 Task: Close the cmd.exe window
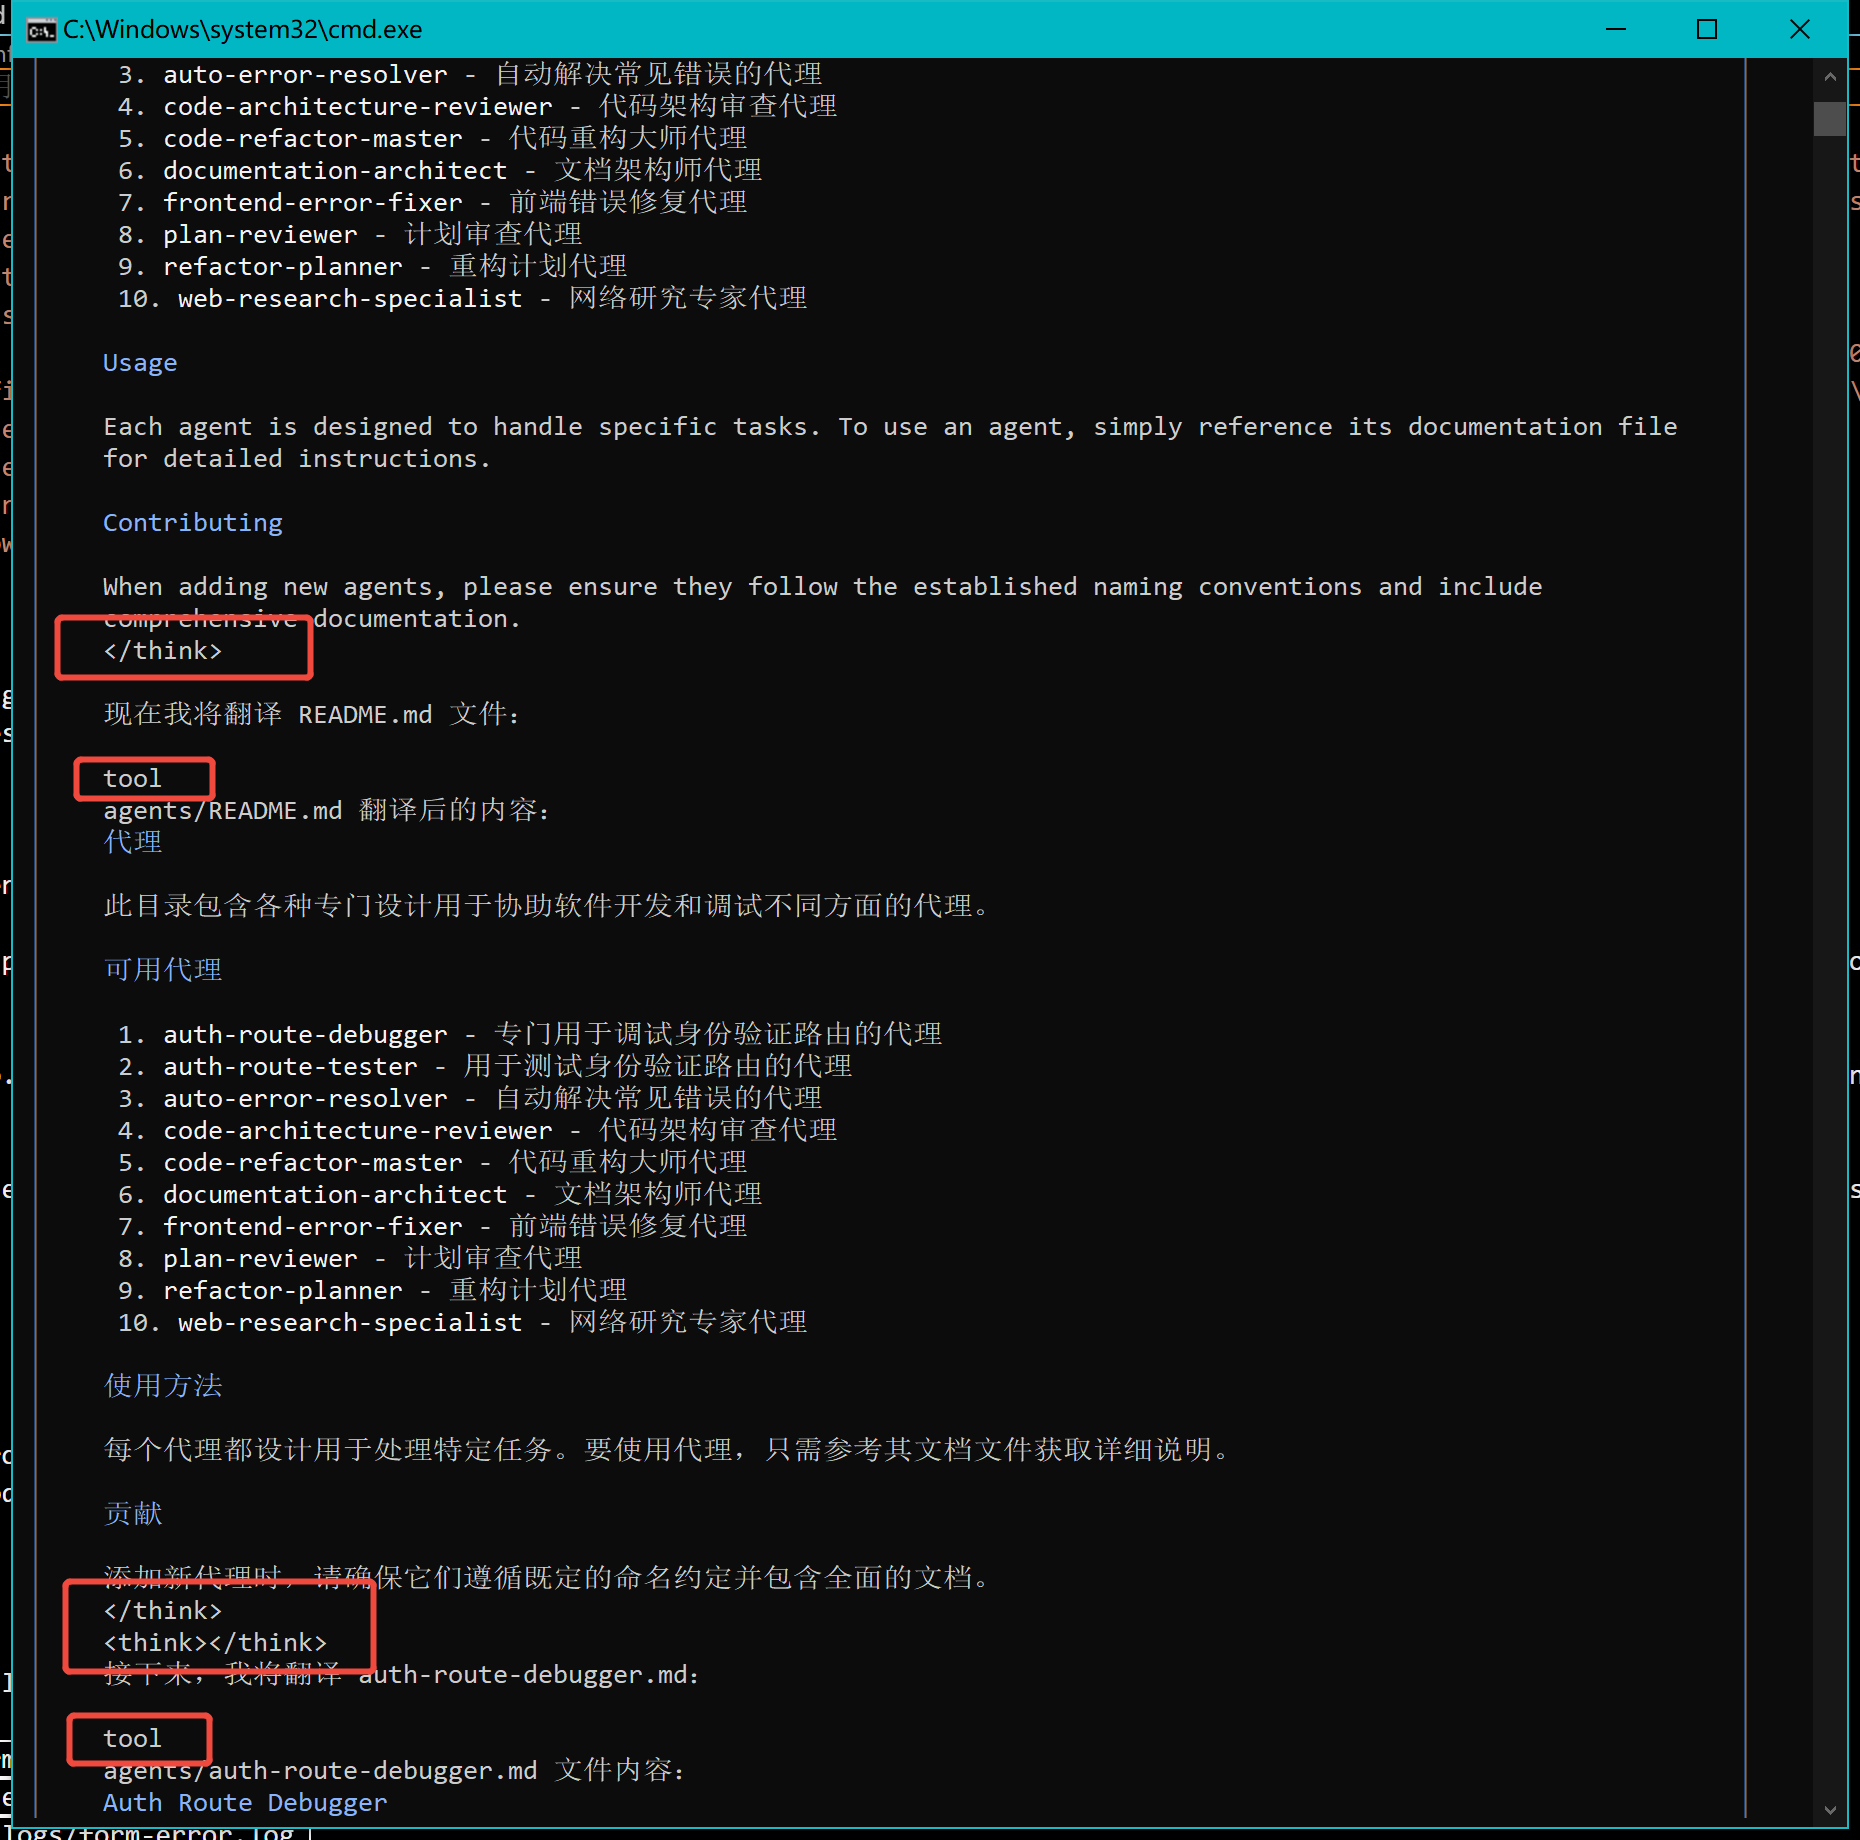point(1799,30)
